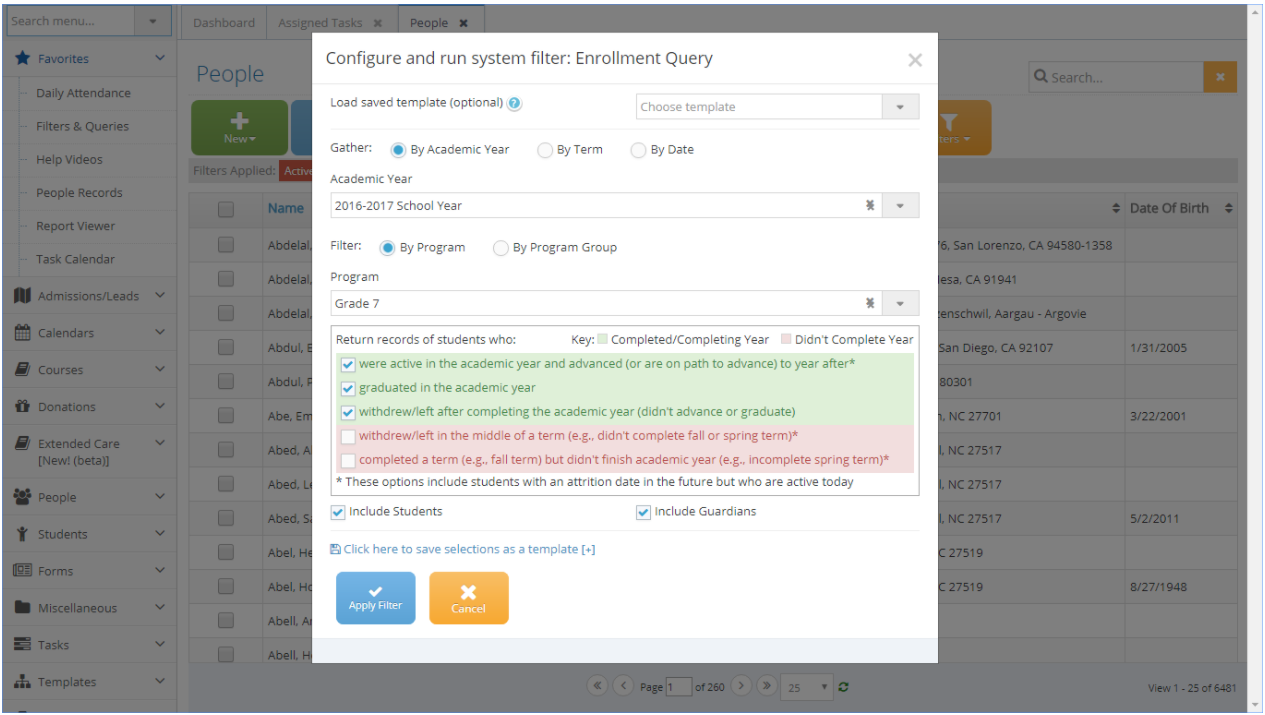Close the Enrollment Query dialog with the X

click(x=914, y=60)
